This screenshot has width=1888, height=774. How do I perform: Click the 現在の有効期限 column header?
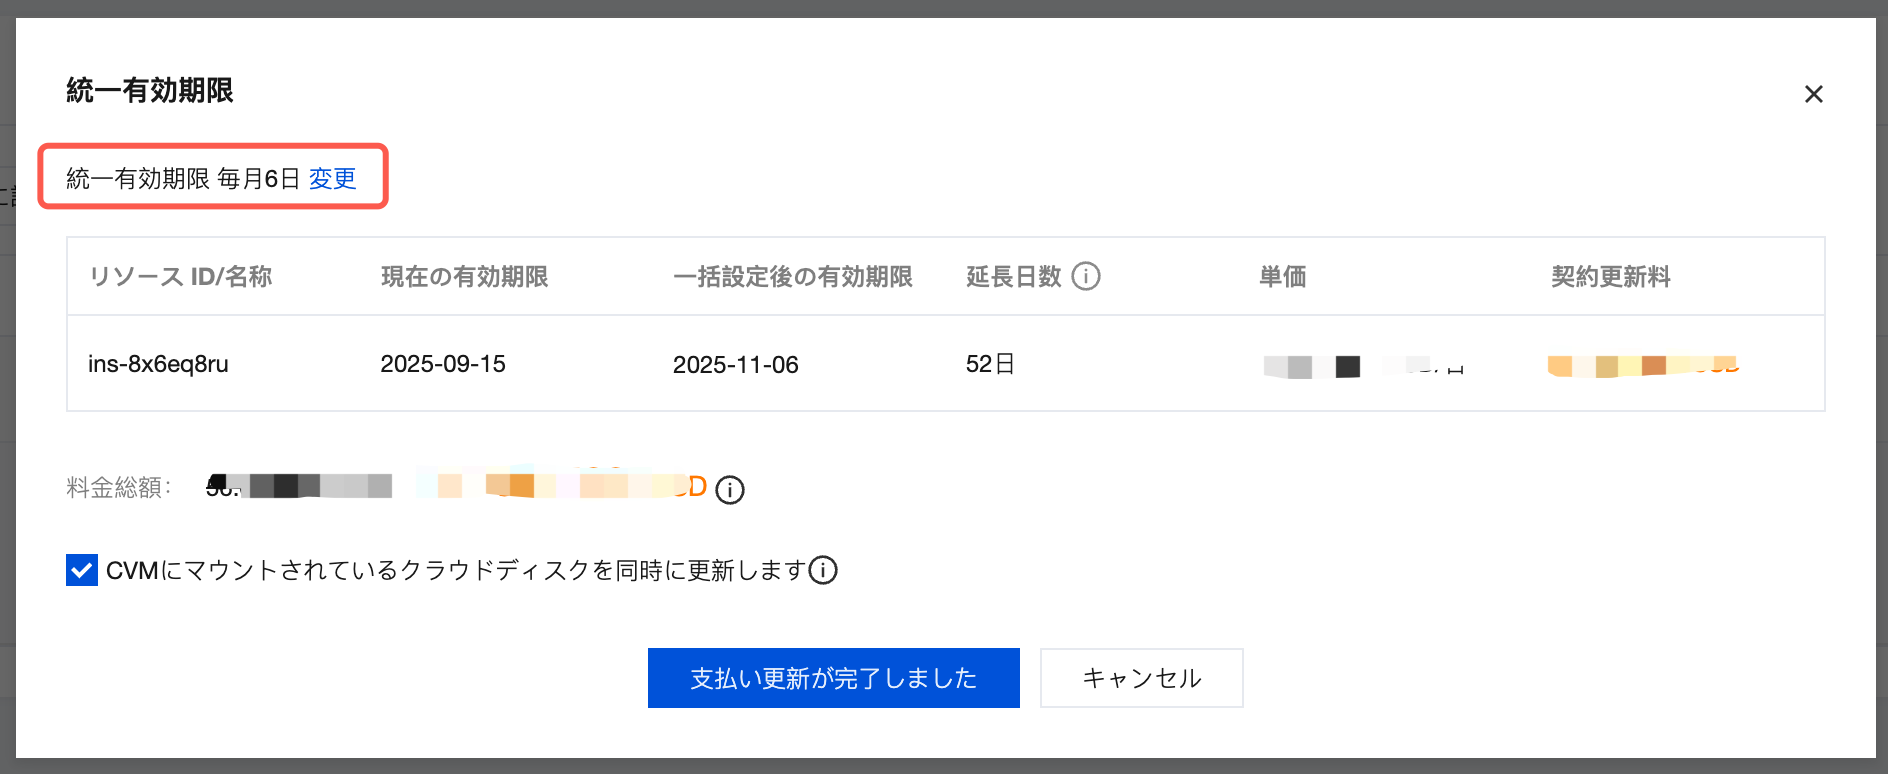click(x=464, y=276)
